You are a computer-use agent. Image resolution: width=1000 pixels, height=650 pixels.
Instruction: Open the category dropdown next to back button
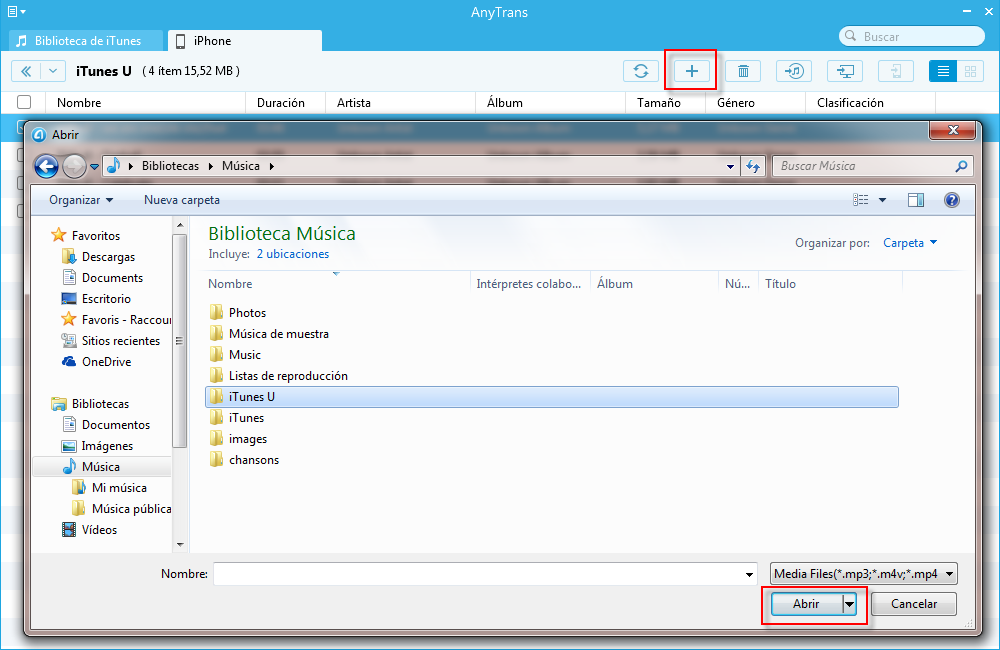tap(53, 71)
